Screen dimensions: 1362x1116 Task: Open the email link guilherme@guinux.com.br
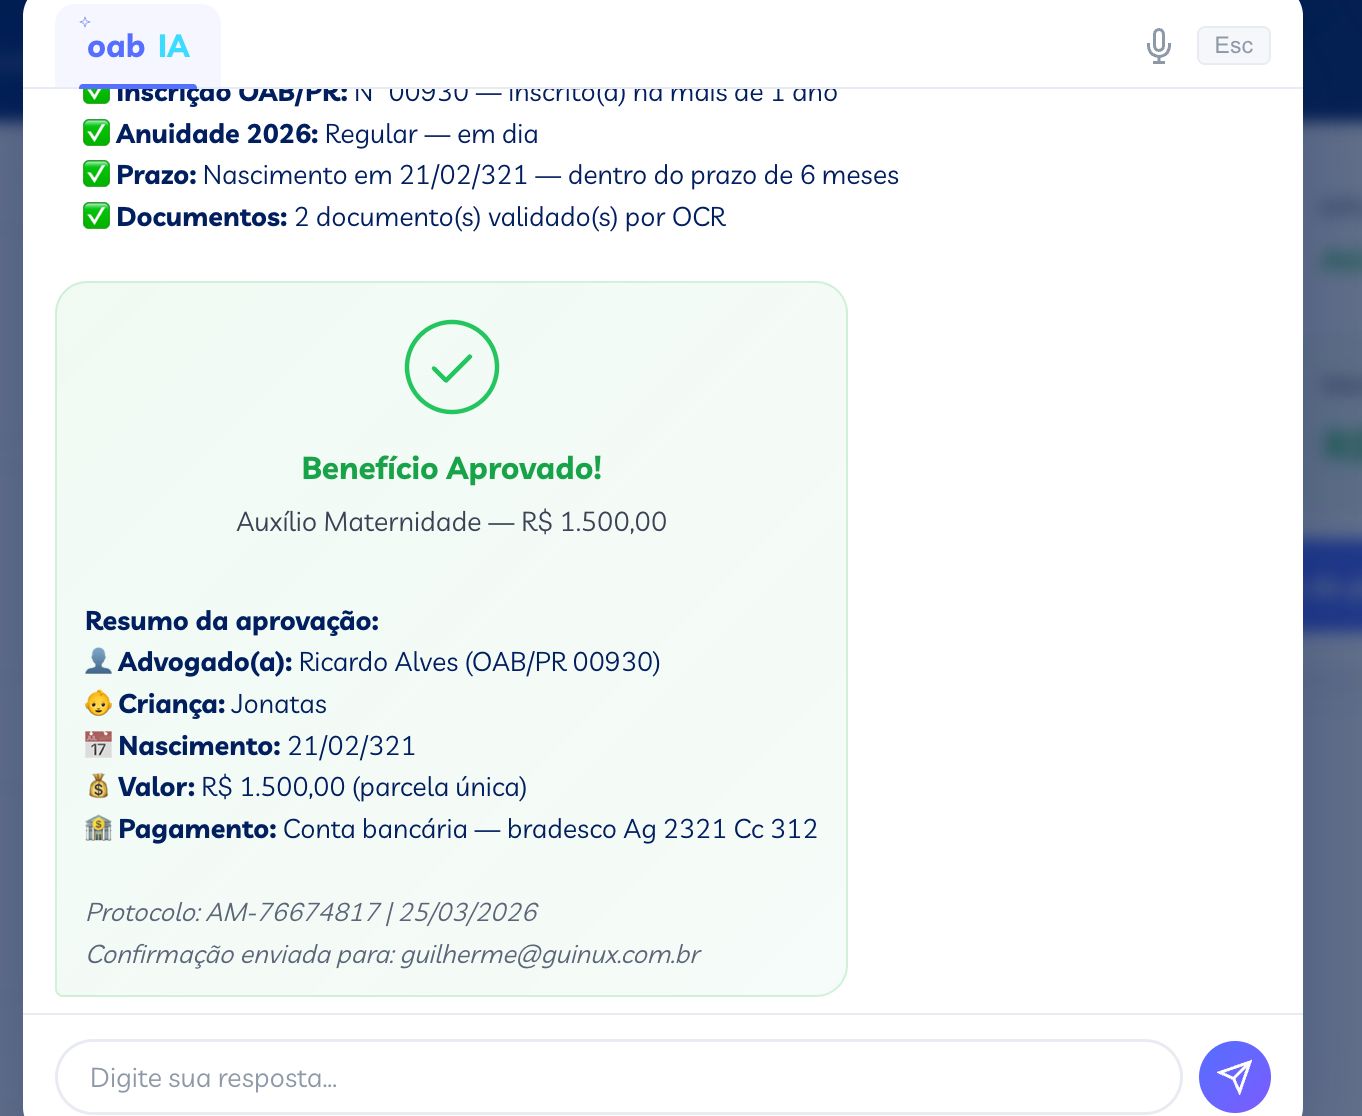click(551, 954)
